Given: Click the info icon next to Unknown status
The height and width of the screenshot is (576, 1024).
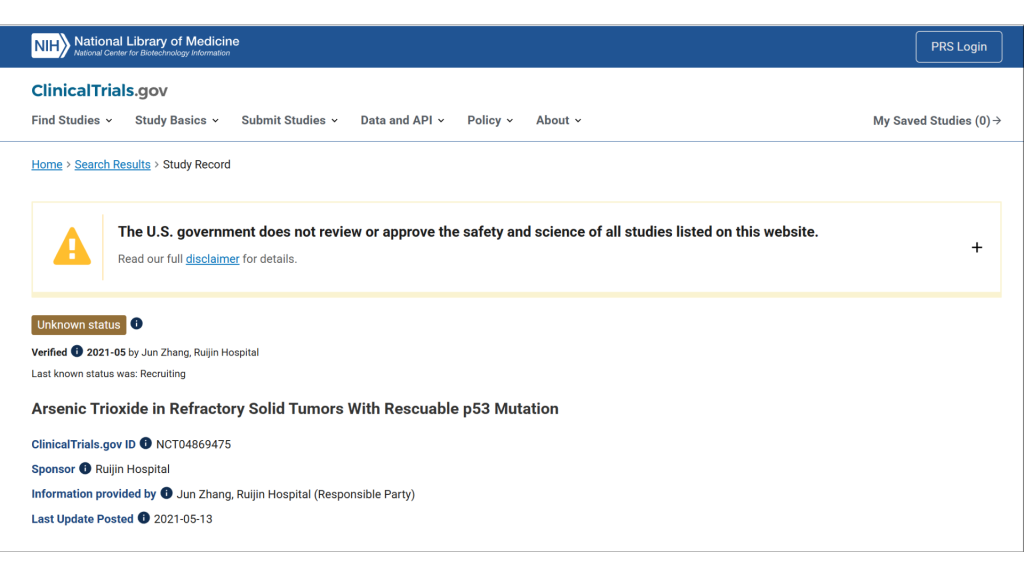Looking at the screenshot, I should 137,324.
